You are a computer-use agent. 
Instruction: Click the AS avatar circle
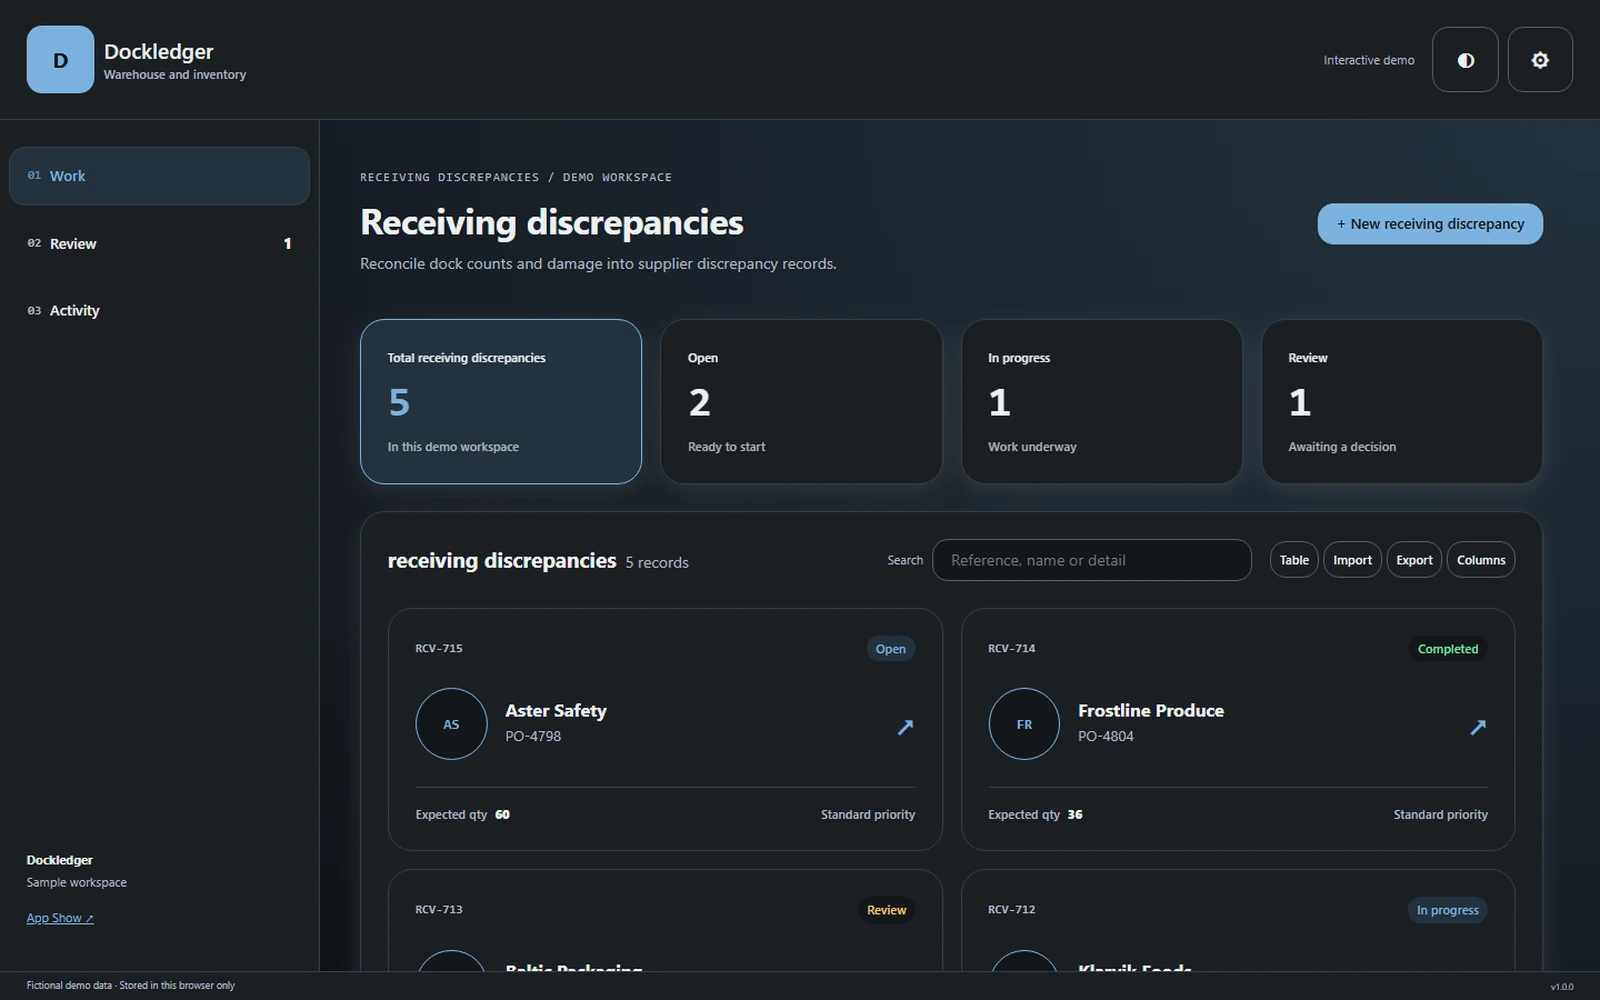pos(451,724)
